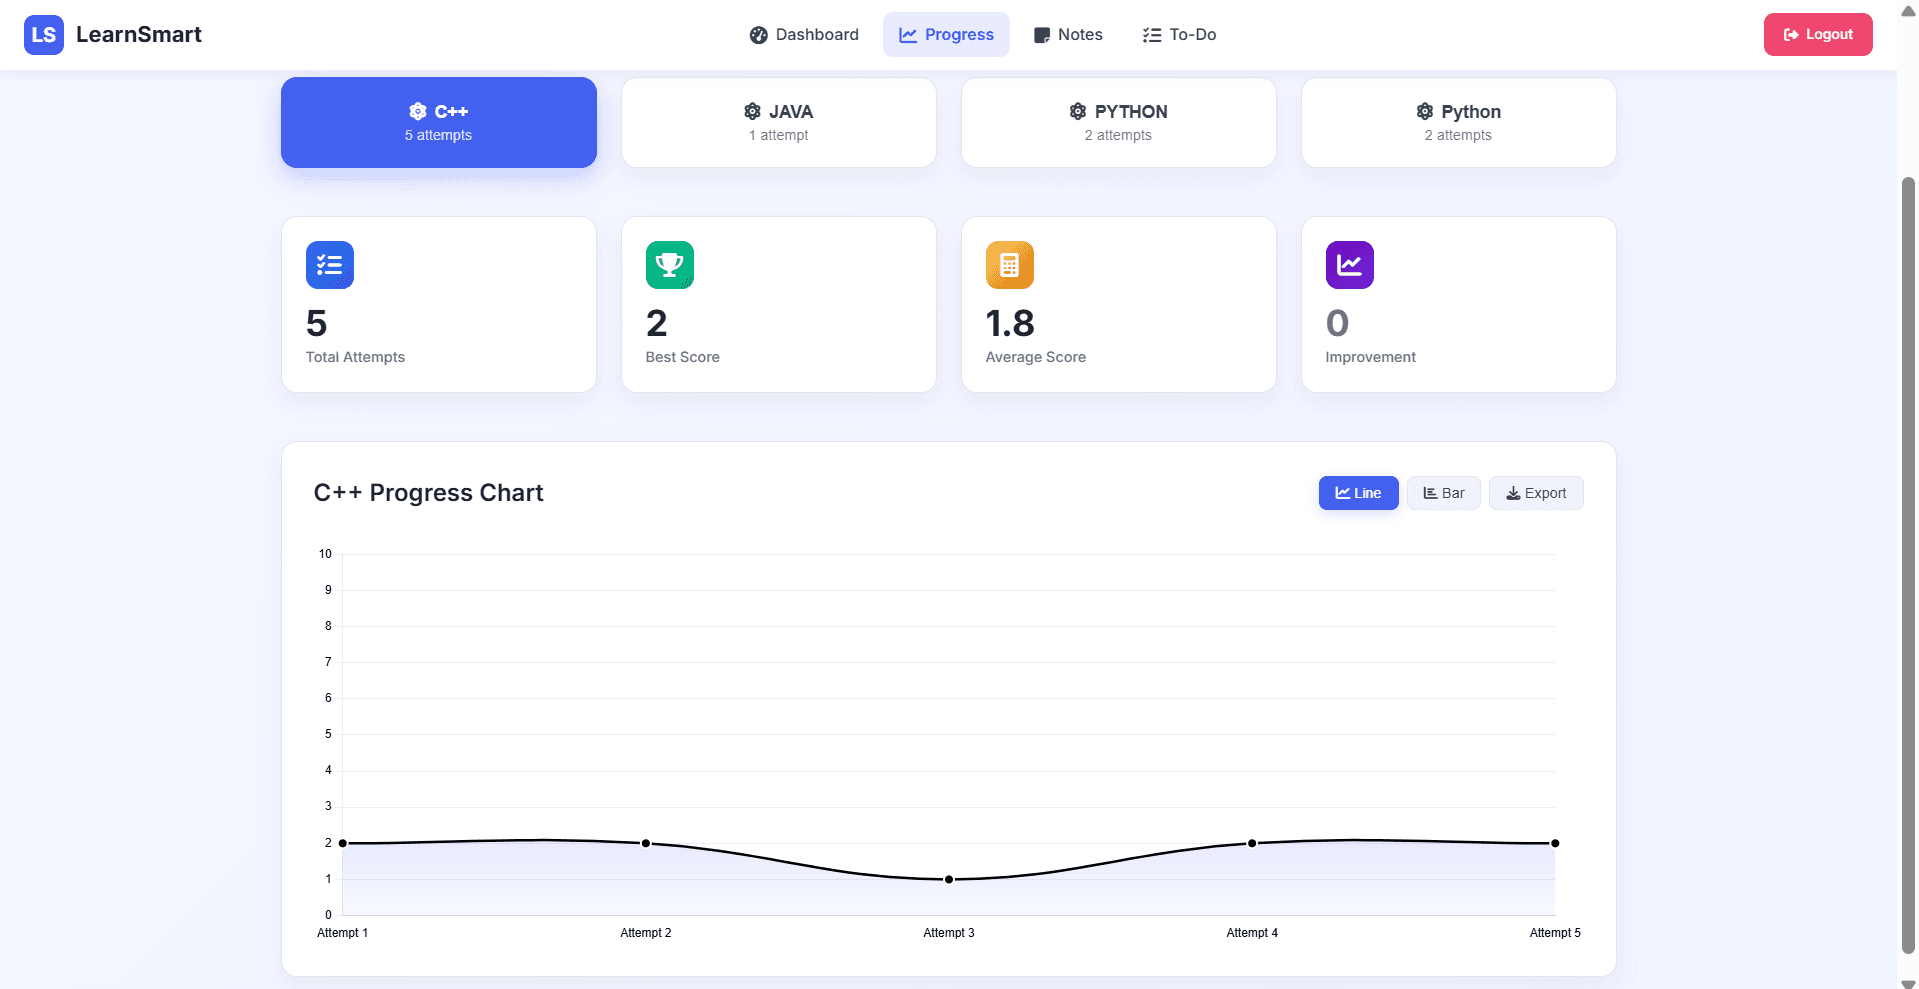Screen dimensions: 1919x989
Task: Click the To-Do list icon
Action: tap(1152, 35)
